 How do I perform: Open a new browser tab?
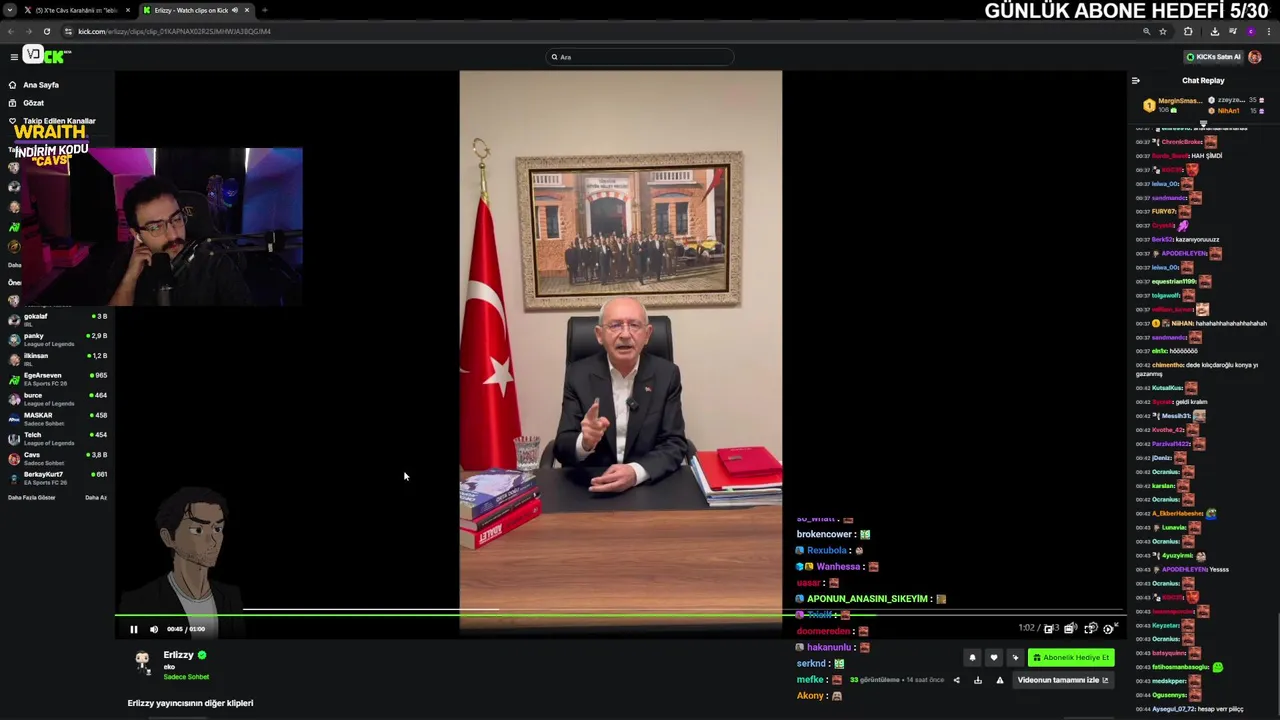[x=264, y=10]
